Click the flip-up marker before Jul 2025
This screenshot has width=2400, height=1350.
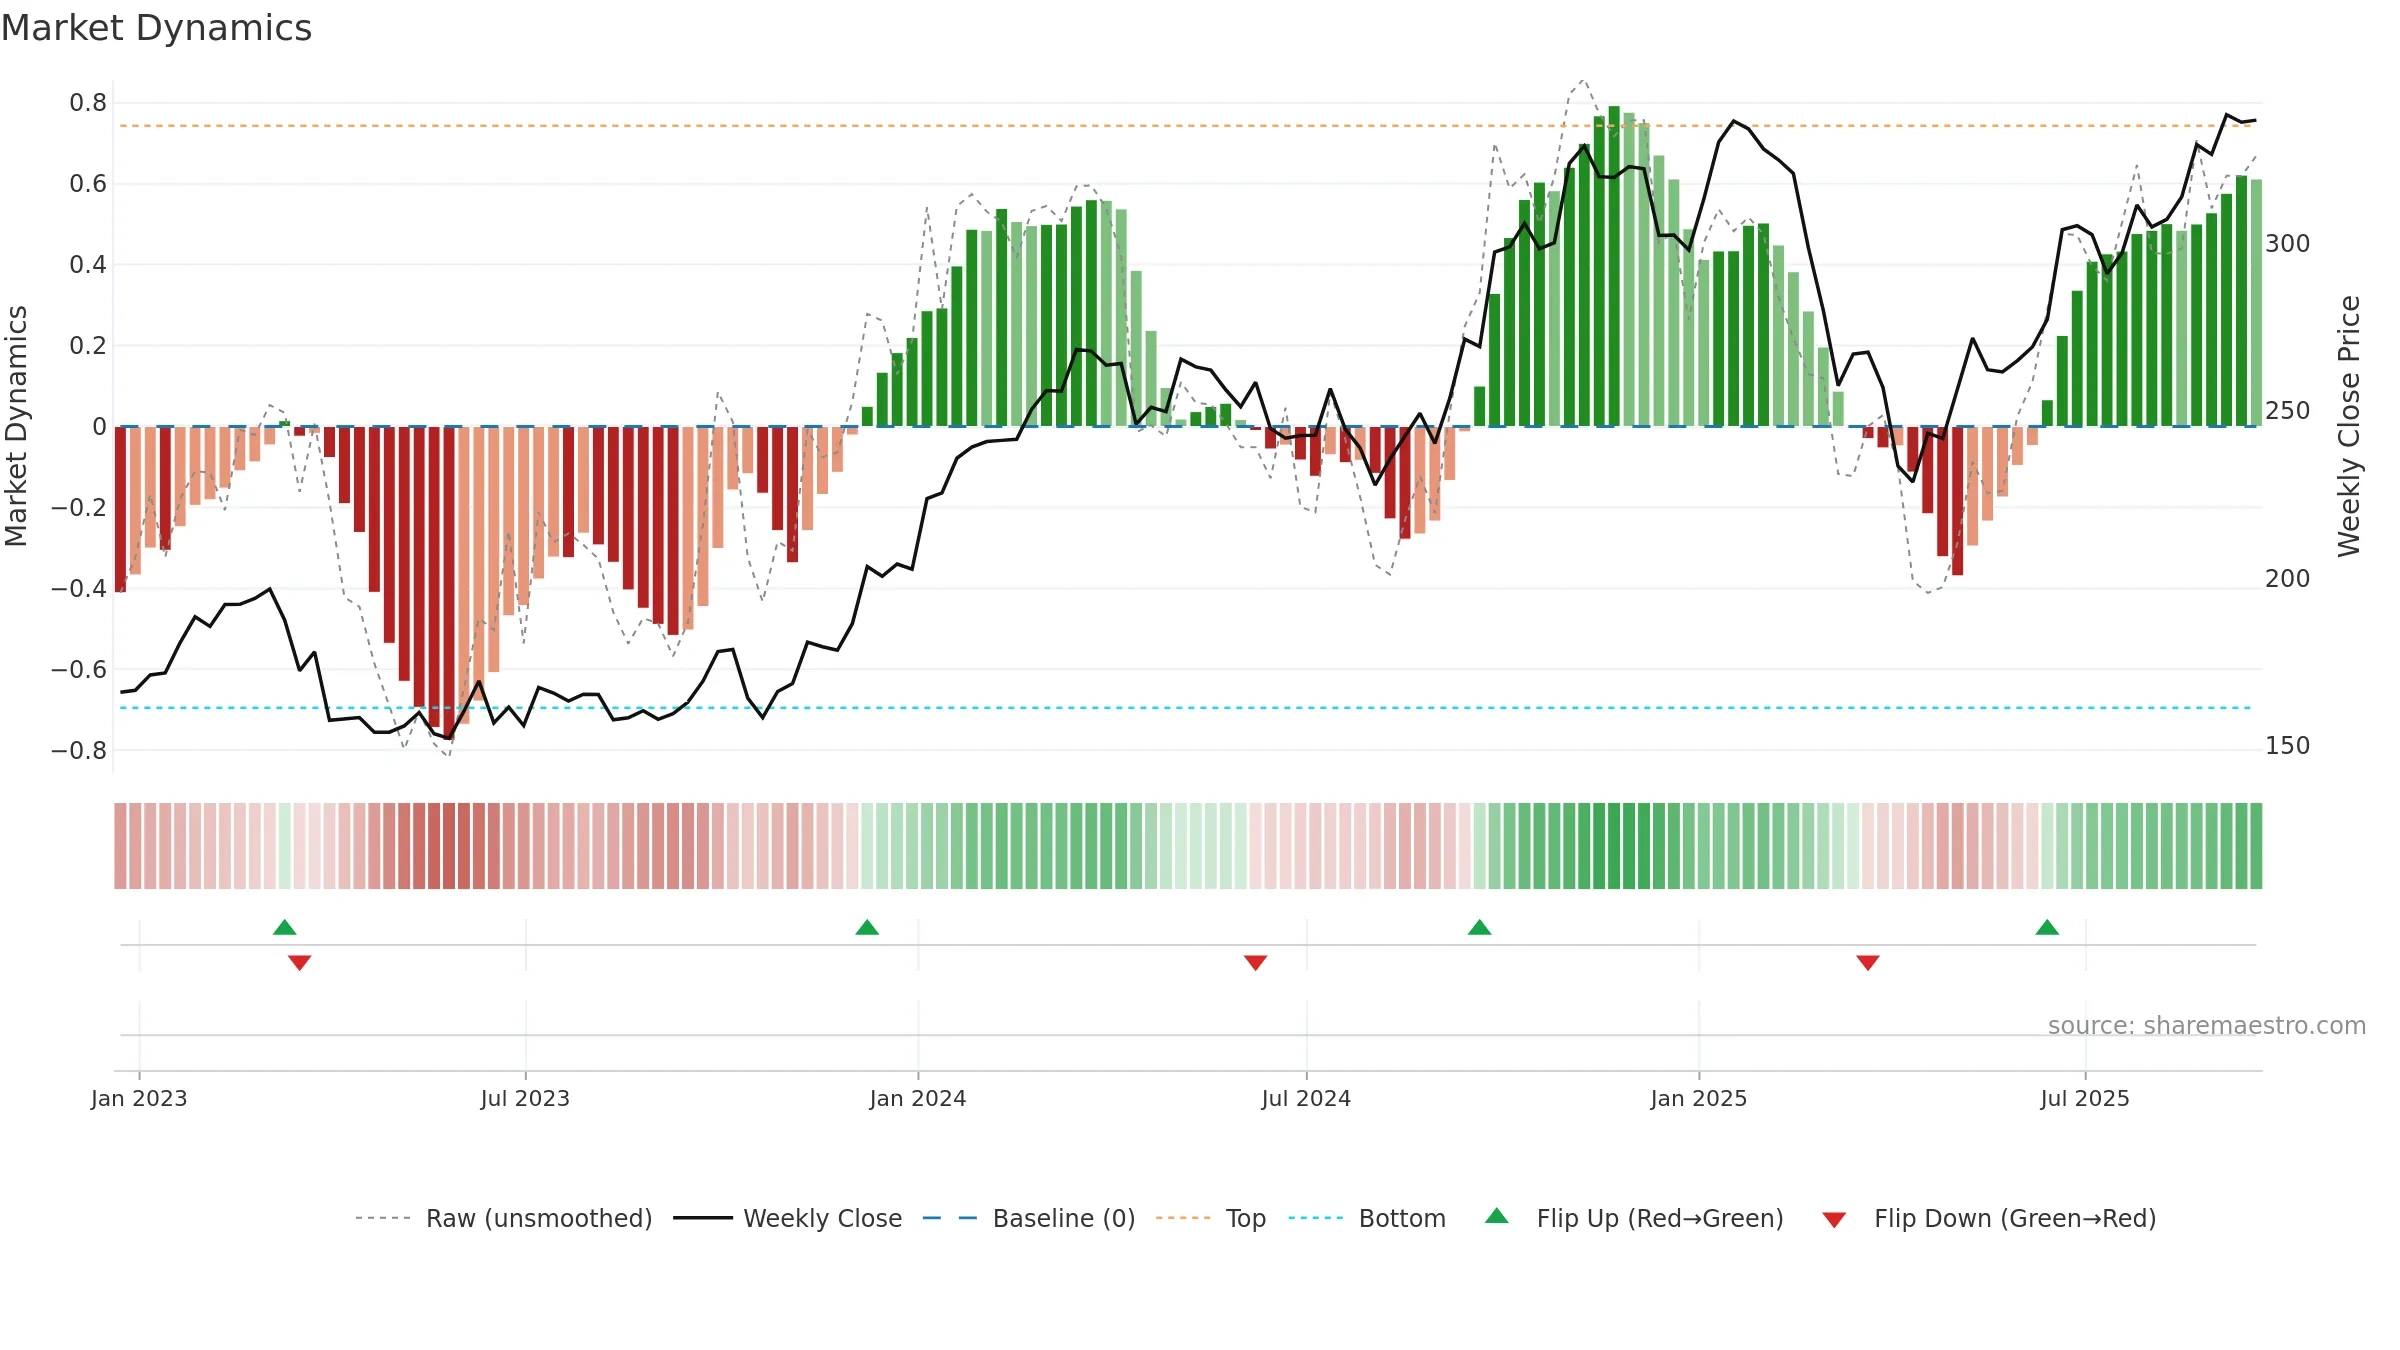pos(2047,927)
